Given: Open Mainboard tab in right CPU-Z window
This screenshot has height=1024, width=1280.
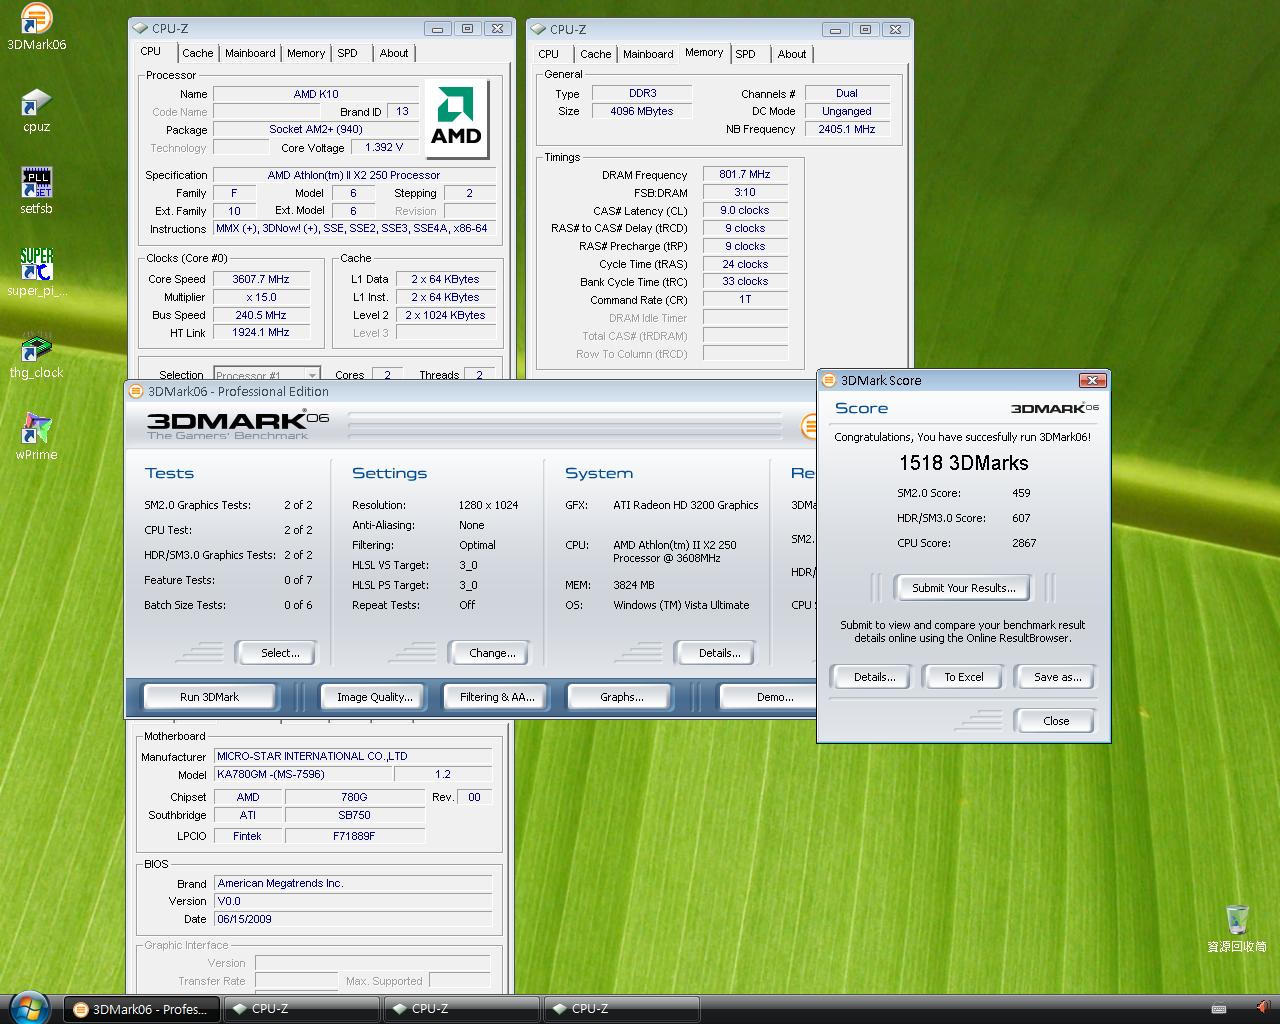Looking at the screenshot, I should click(x=648, y=54).
